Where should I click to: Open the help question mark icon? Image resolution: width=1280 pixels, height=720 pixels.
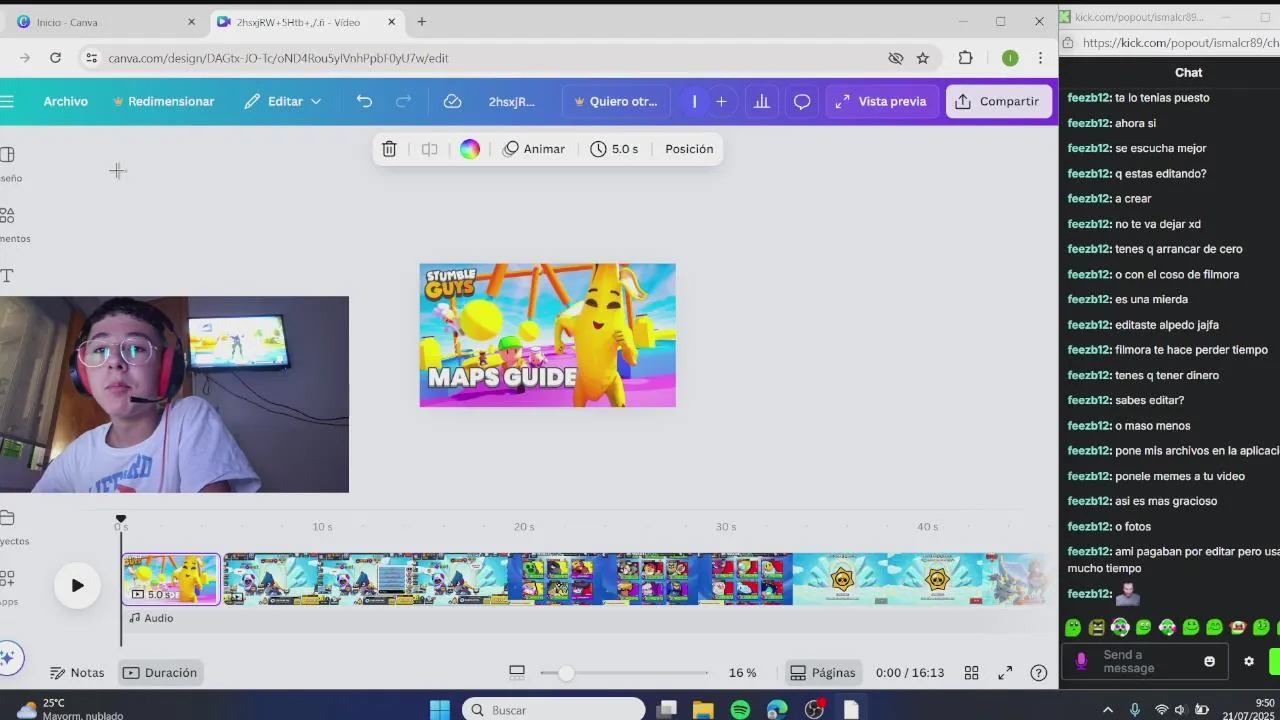click(1039, 673)
